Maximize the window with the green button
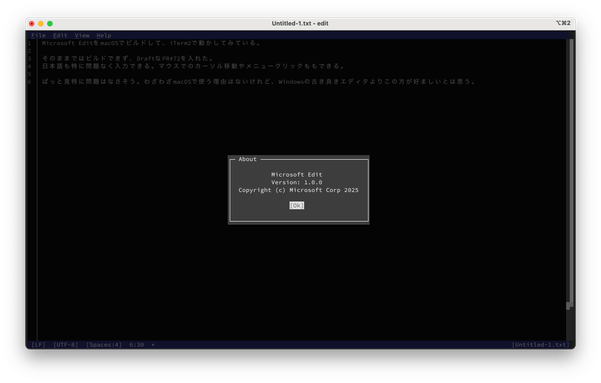Image resolution: width=601 pixels, height=383 pixels. point(50,23)
